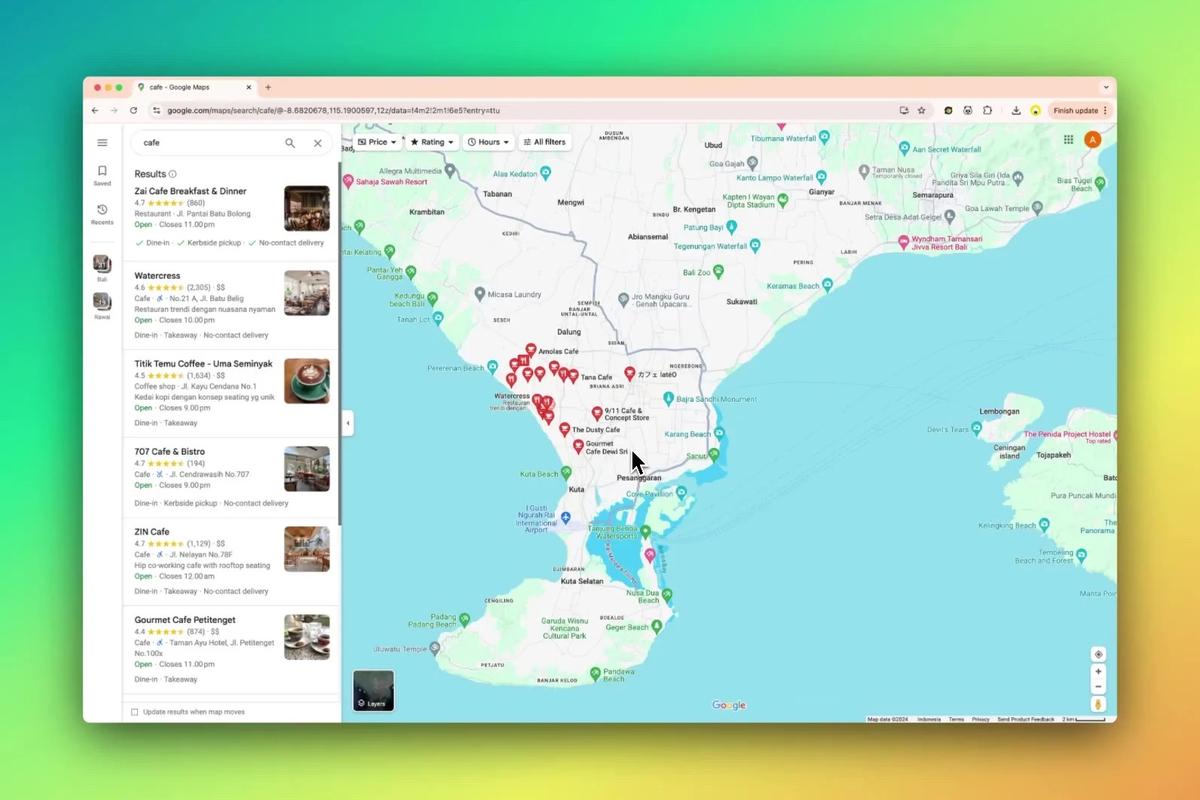Open the ZIN Cafe result

(x=231, y=562)
